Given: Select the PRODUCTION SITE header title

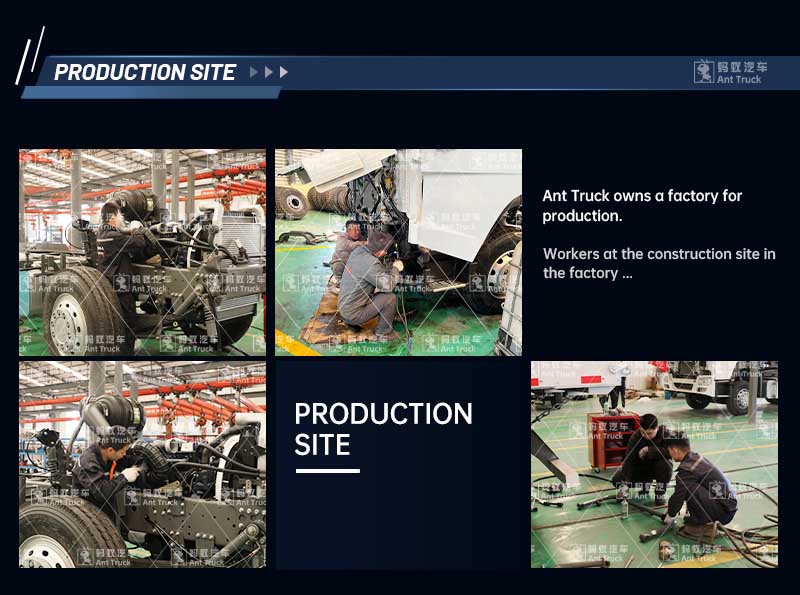Looking at the screenshot, I should pos(145,72).
